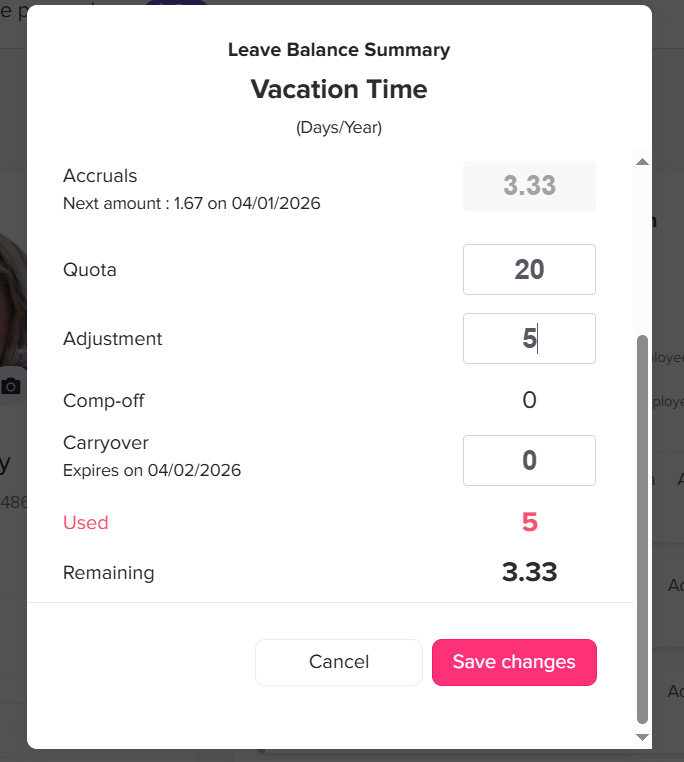Click the Days/Year unit text
This screenshot has height=762, width=684.
339,128
